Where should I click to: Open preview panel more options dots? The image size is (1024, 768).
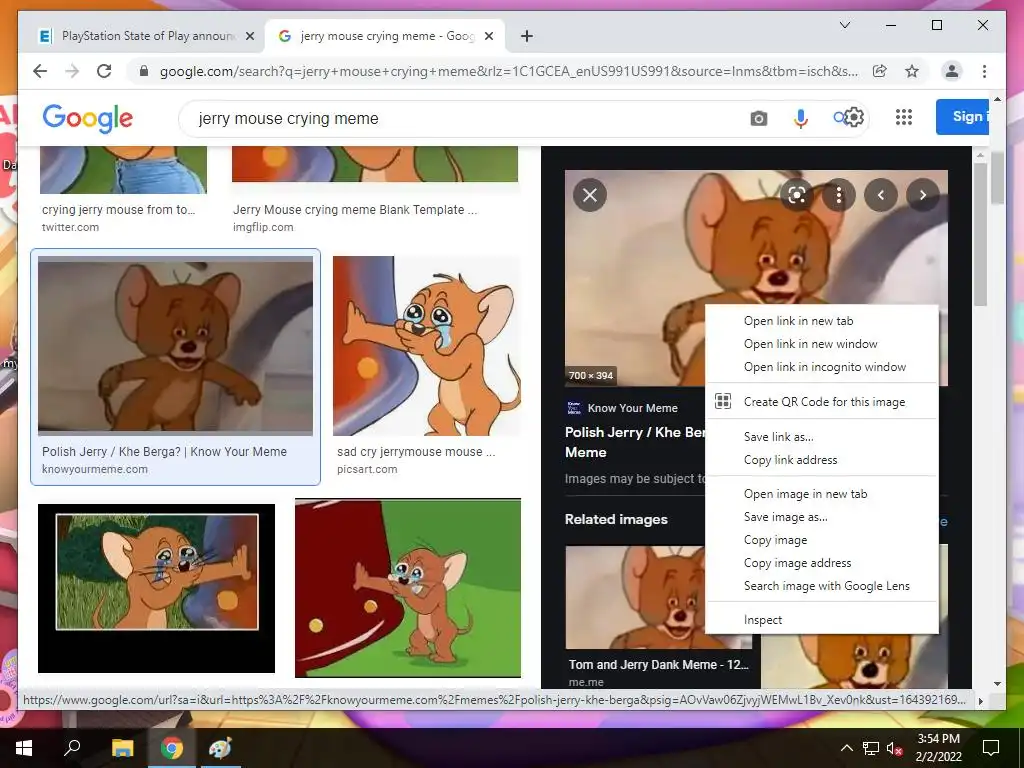tap(839, 195)
